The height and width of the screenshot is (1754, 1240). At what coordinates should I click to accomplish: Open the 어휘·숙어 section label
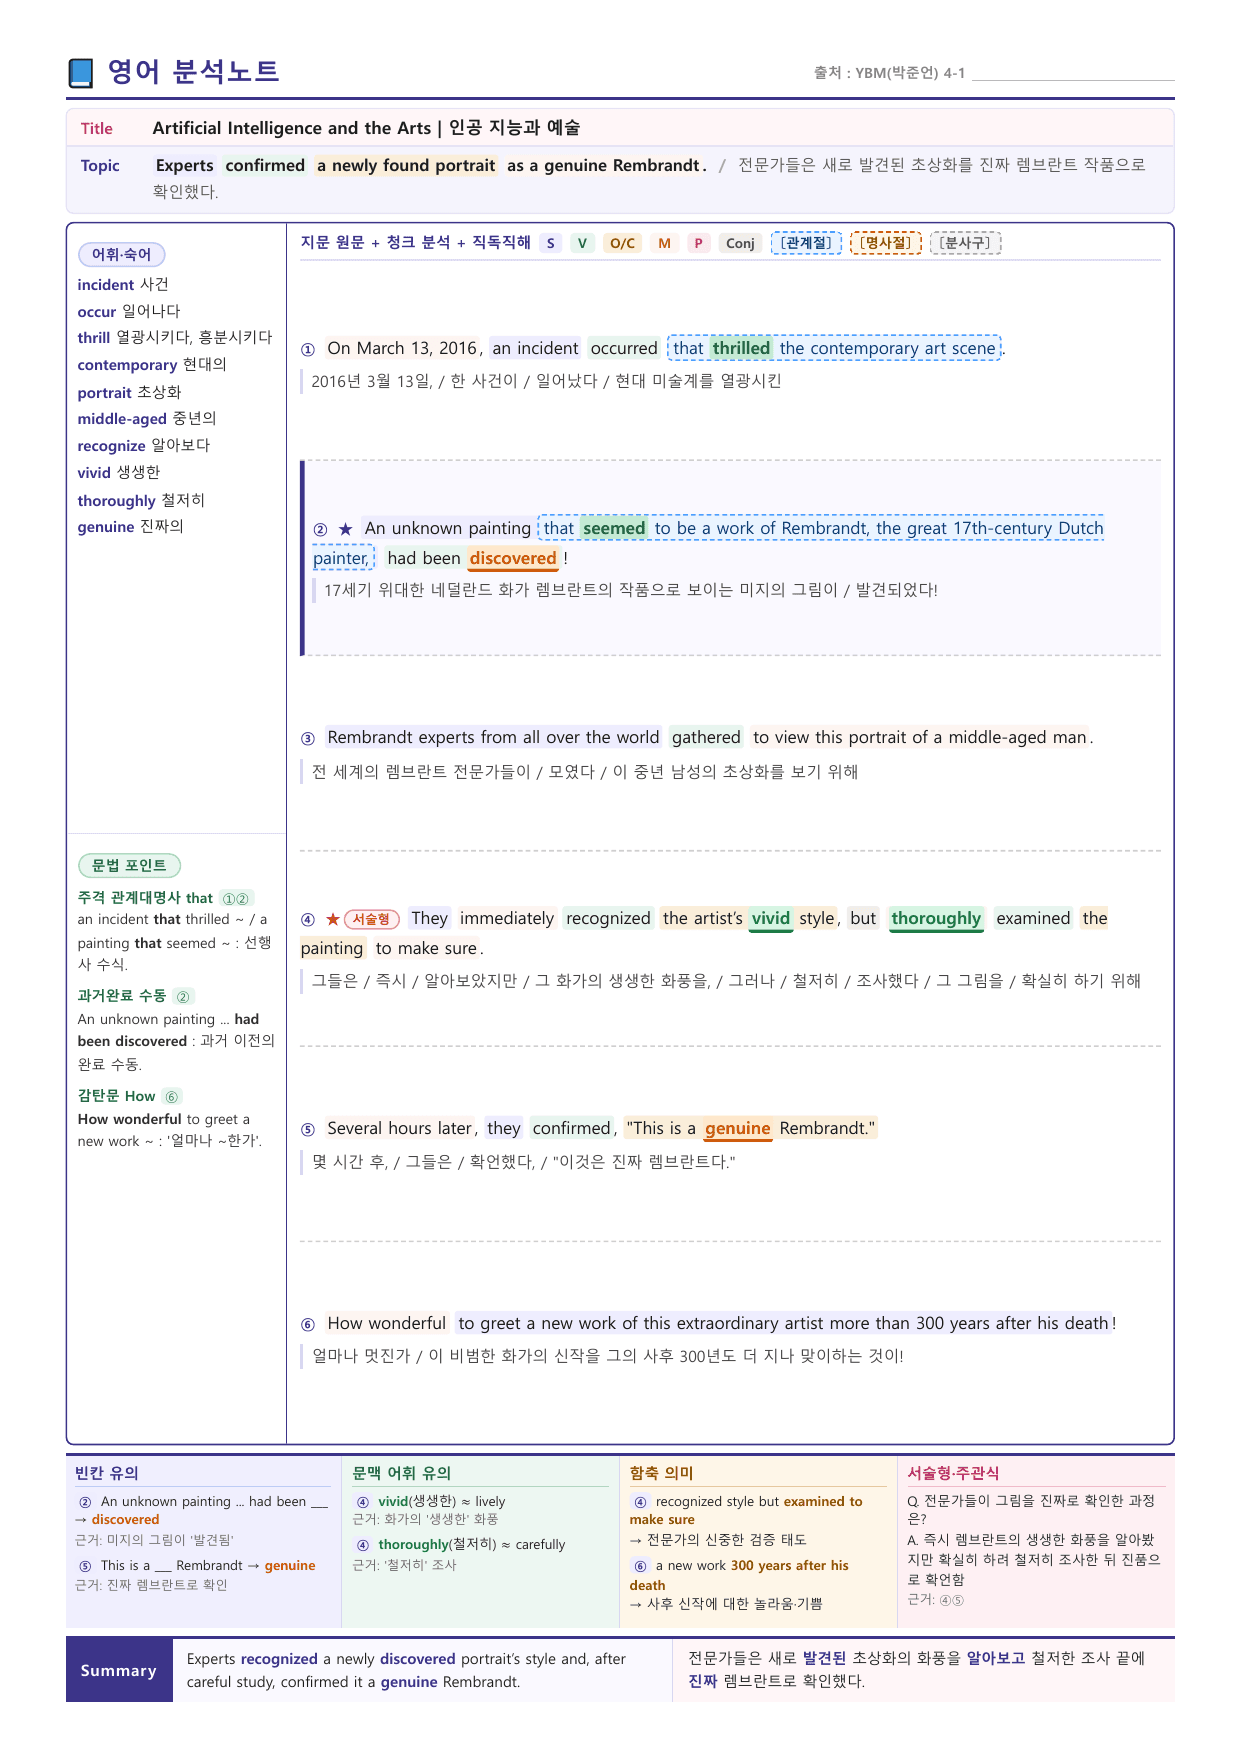click(121, 255)
